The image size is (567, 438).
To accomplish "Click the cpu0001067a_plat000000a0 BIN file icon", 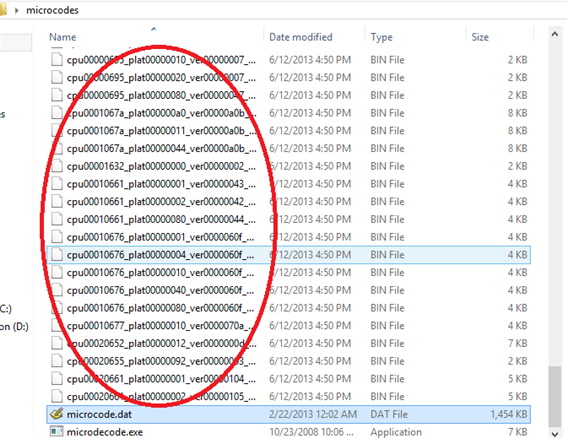I will [x=57, y=113].
